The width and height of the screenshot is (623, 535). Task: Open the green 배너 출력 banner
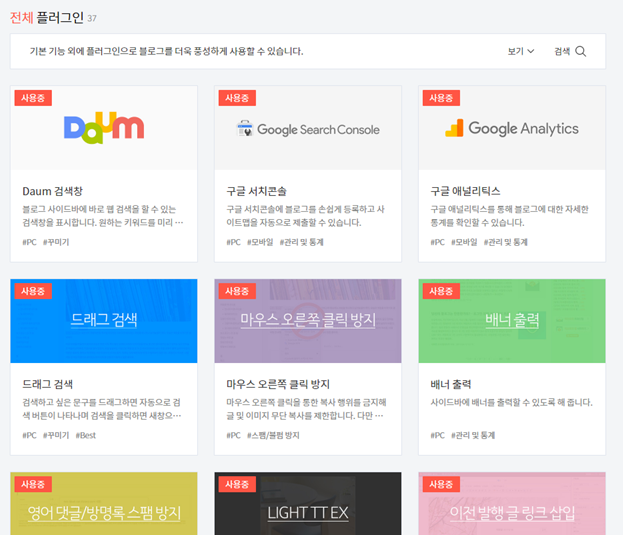click(x=512, y=321)
